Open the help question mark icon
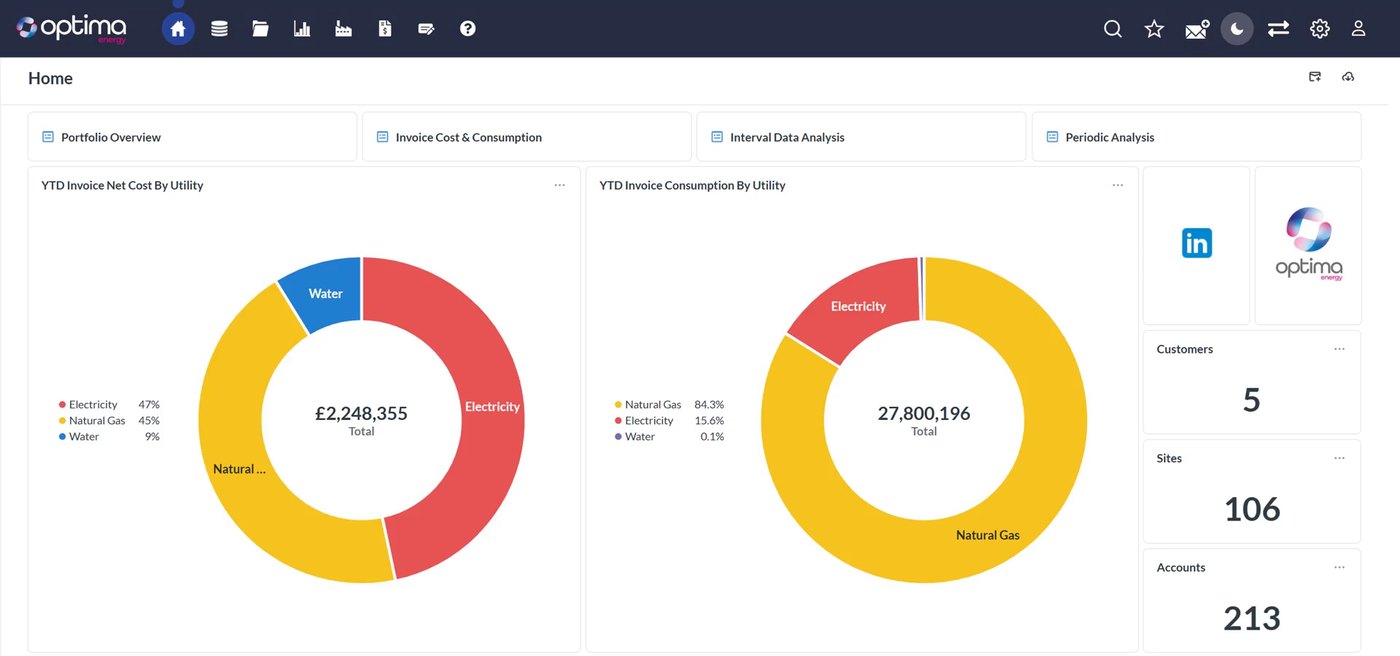Screen dimensions: 1400x656 (467, 29)
